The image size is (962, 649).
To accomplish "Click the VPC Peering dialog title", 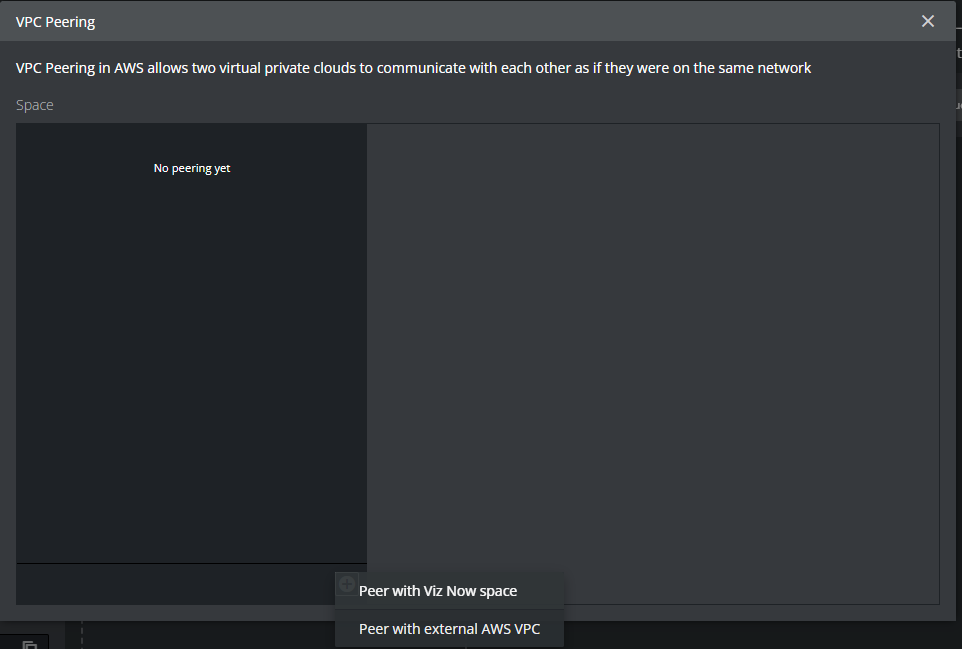I will (56, 21).
